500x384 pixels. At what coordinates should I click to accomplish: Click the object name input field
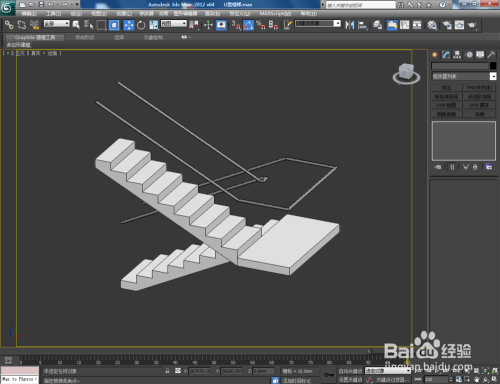pyautogui.click(x=460, y=66)
